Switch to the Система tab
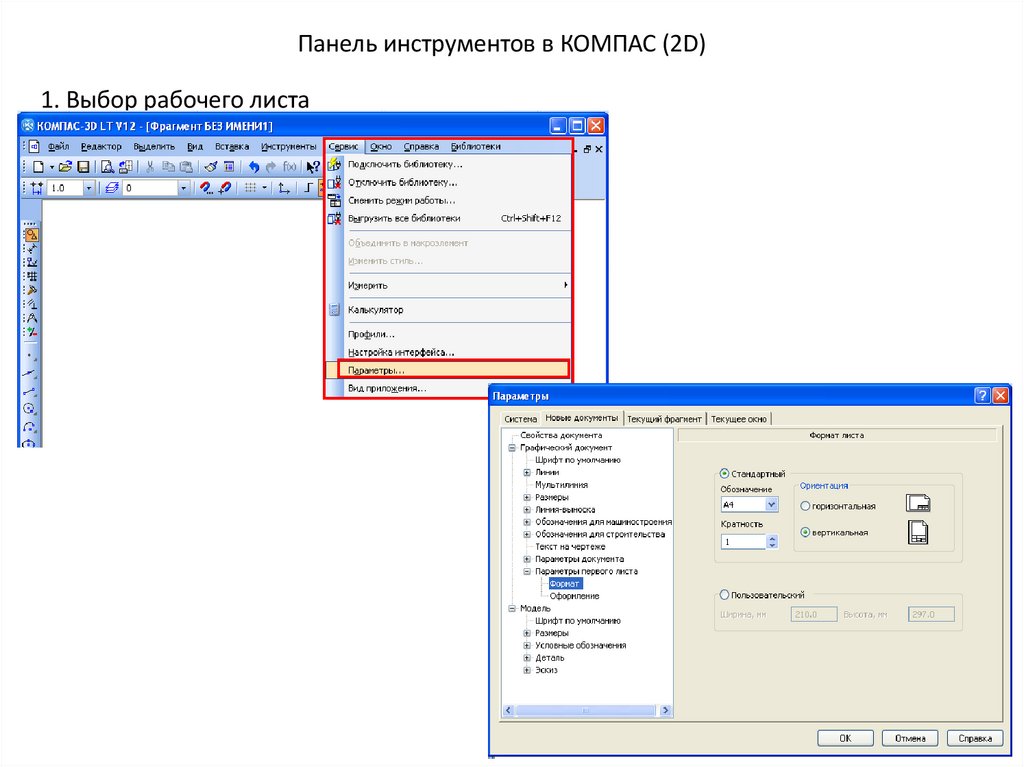 (520, 419)
